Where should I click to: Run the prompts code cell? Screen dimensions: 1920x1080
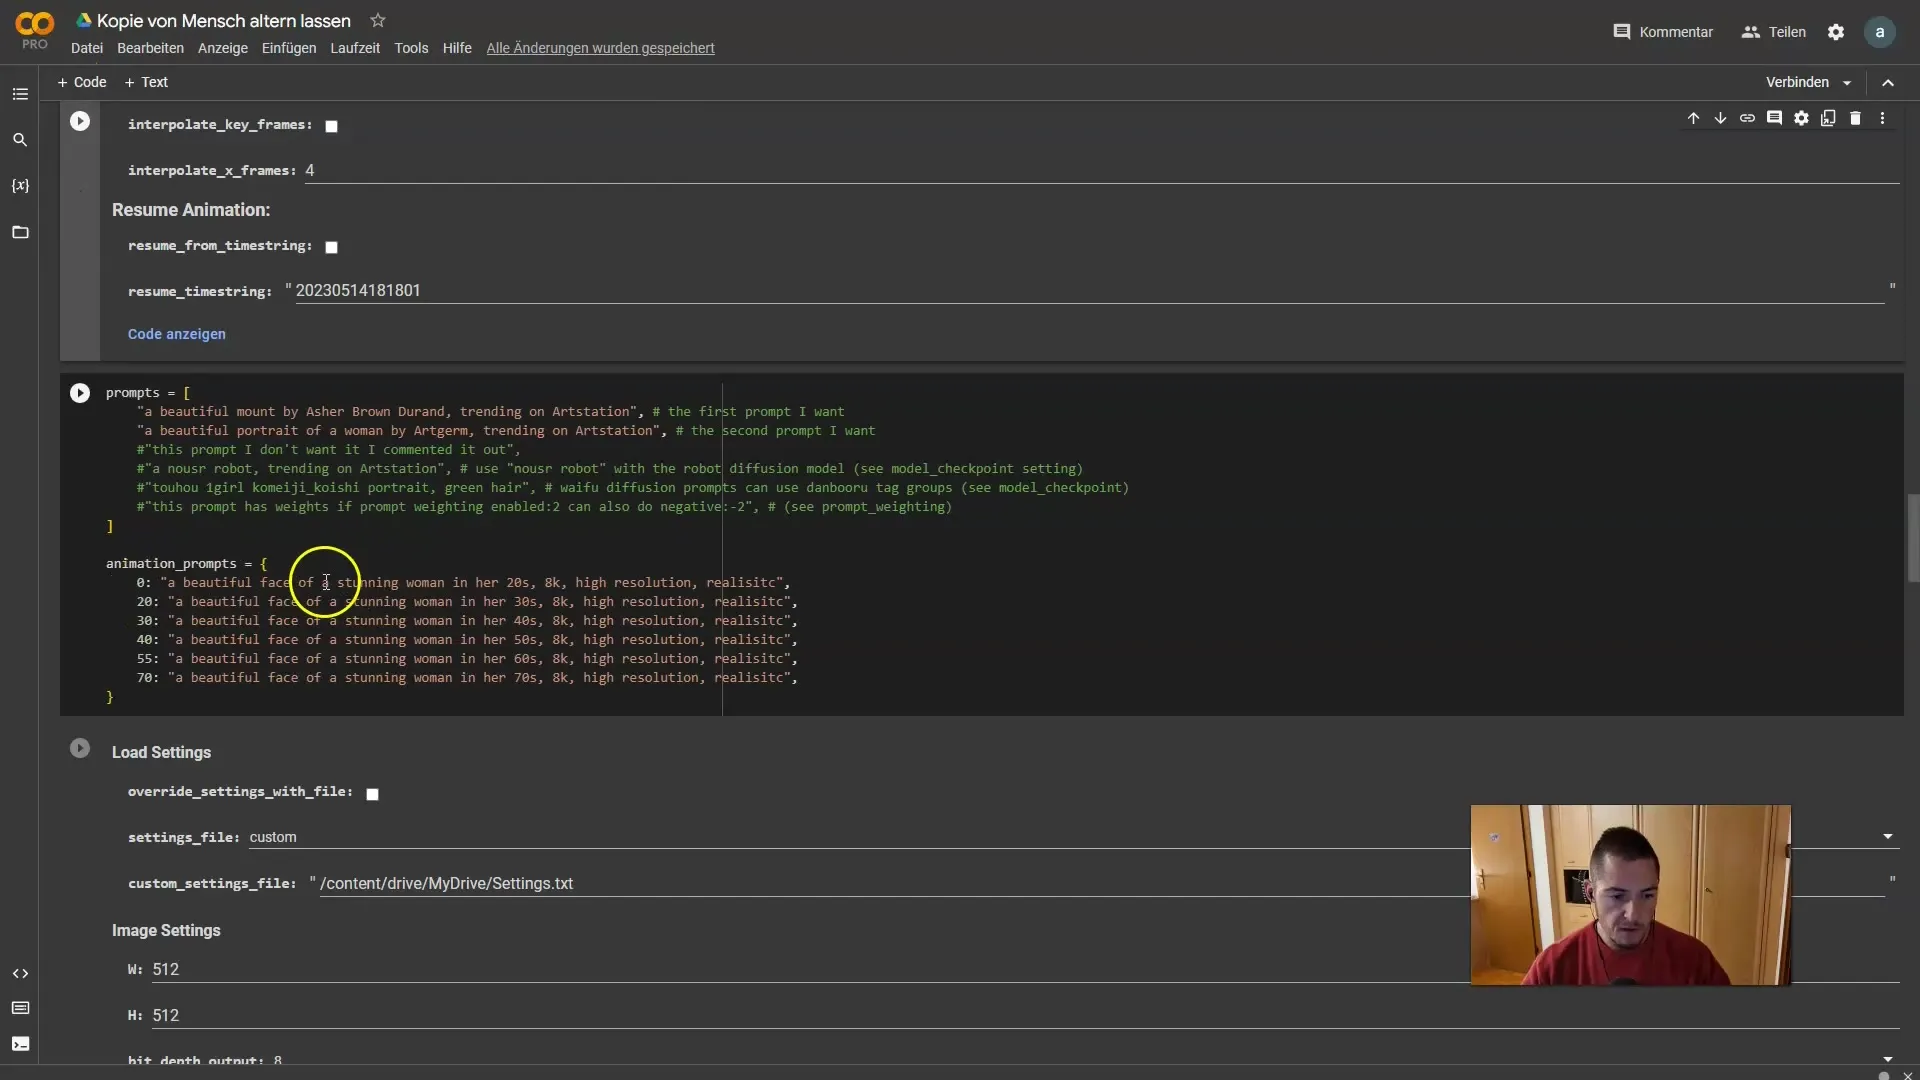pyautogui.click(x=80, y=393)
